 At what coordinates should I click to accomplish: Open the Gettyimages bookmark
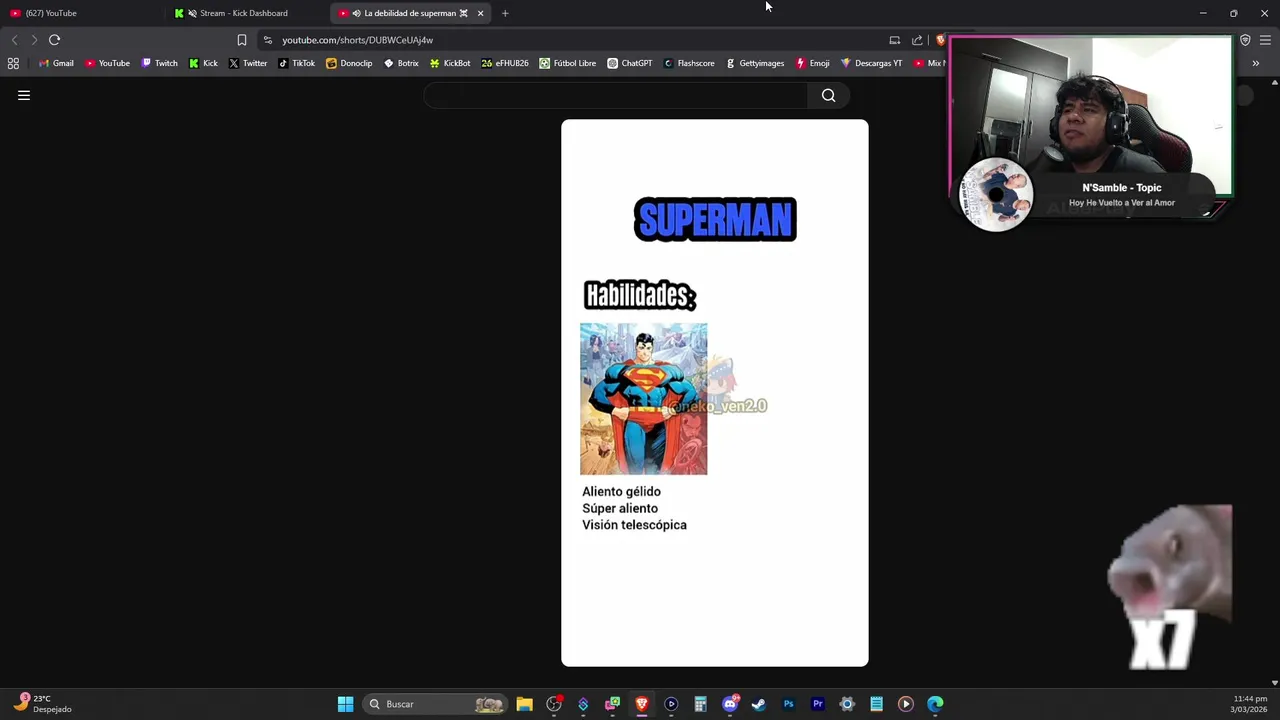pos(755,63)
